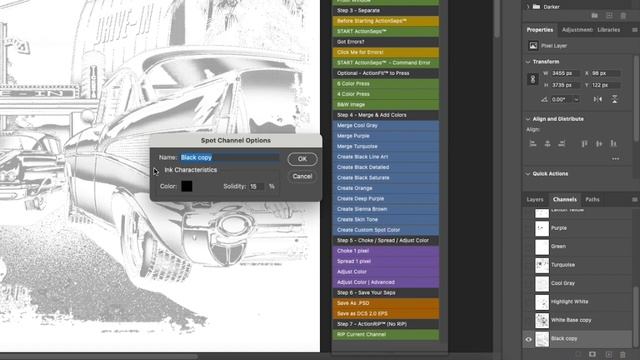Click the flip horizontal icon

[598, 99]
